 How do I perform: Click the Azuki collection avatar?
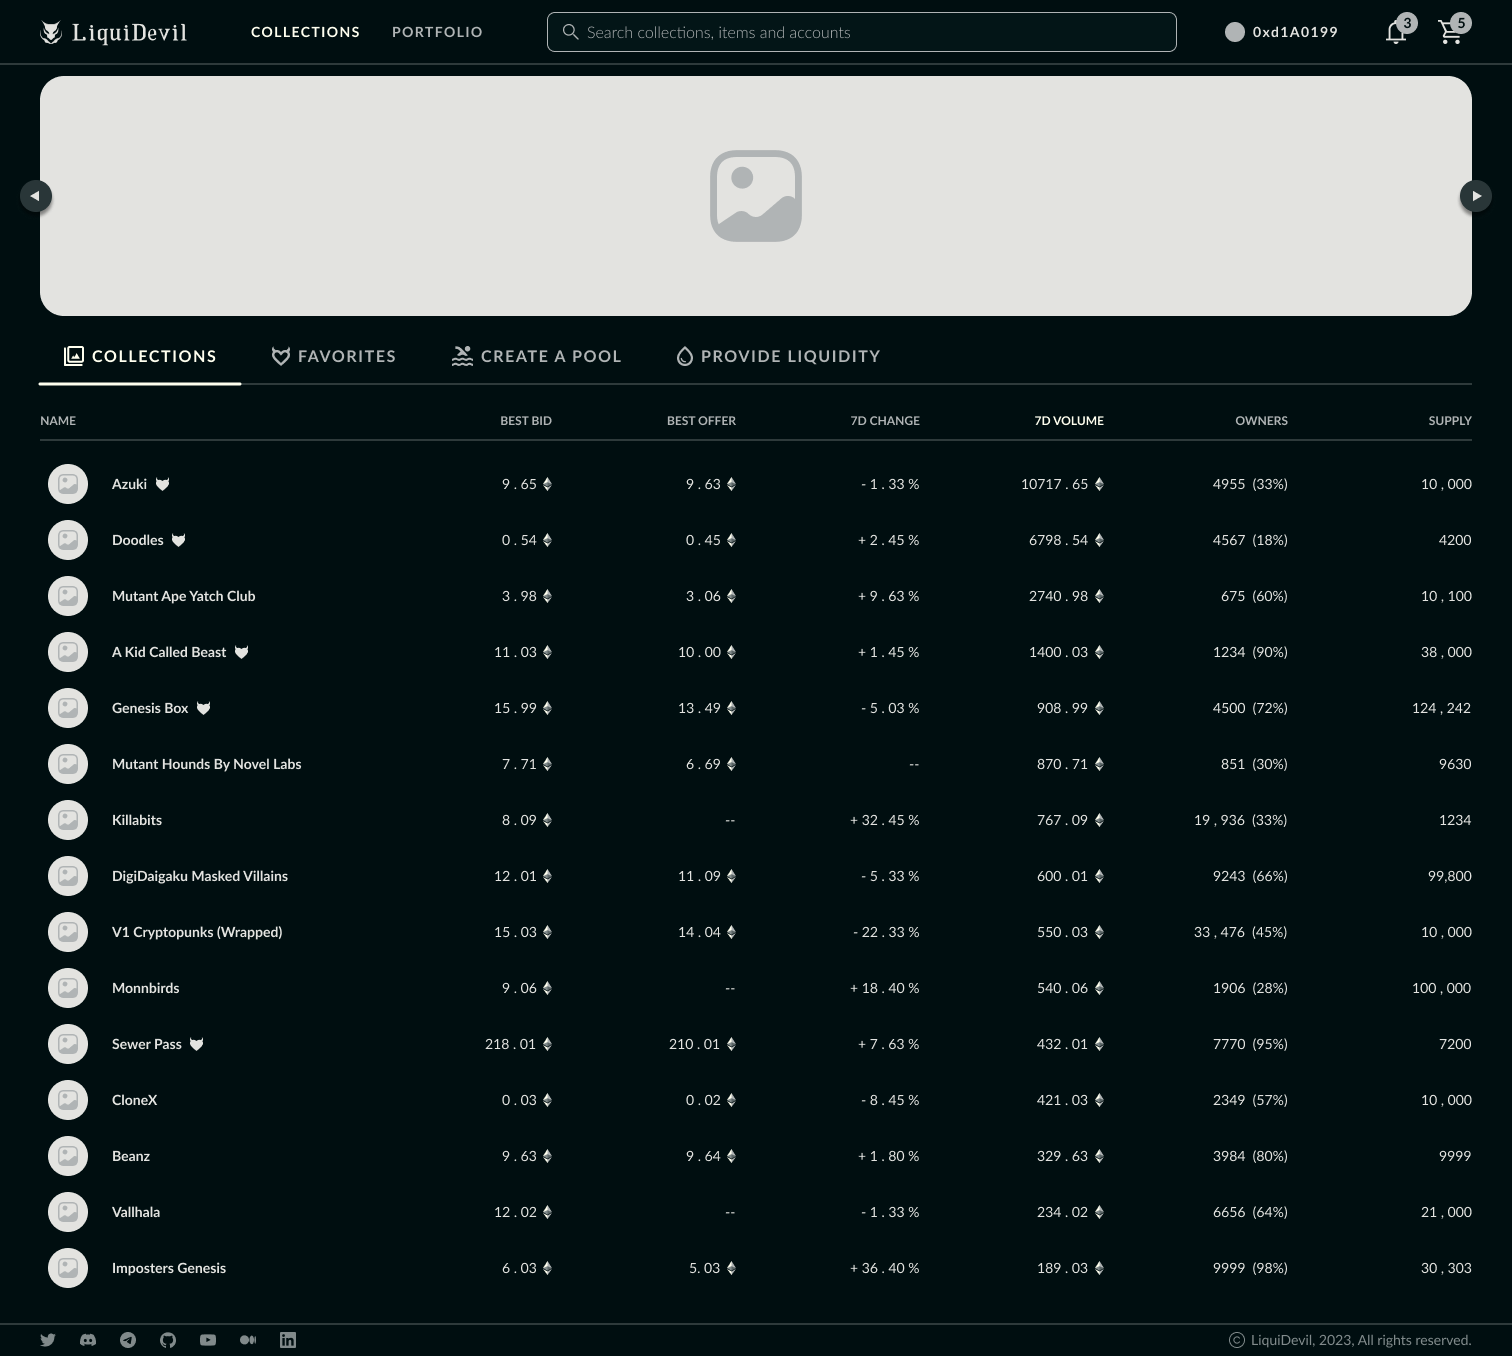pos(68,484)
